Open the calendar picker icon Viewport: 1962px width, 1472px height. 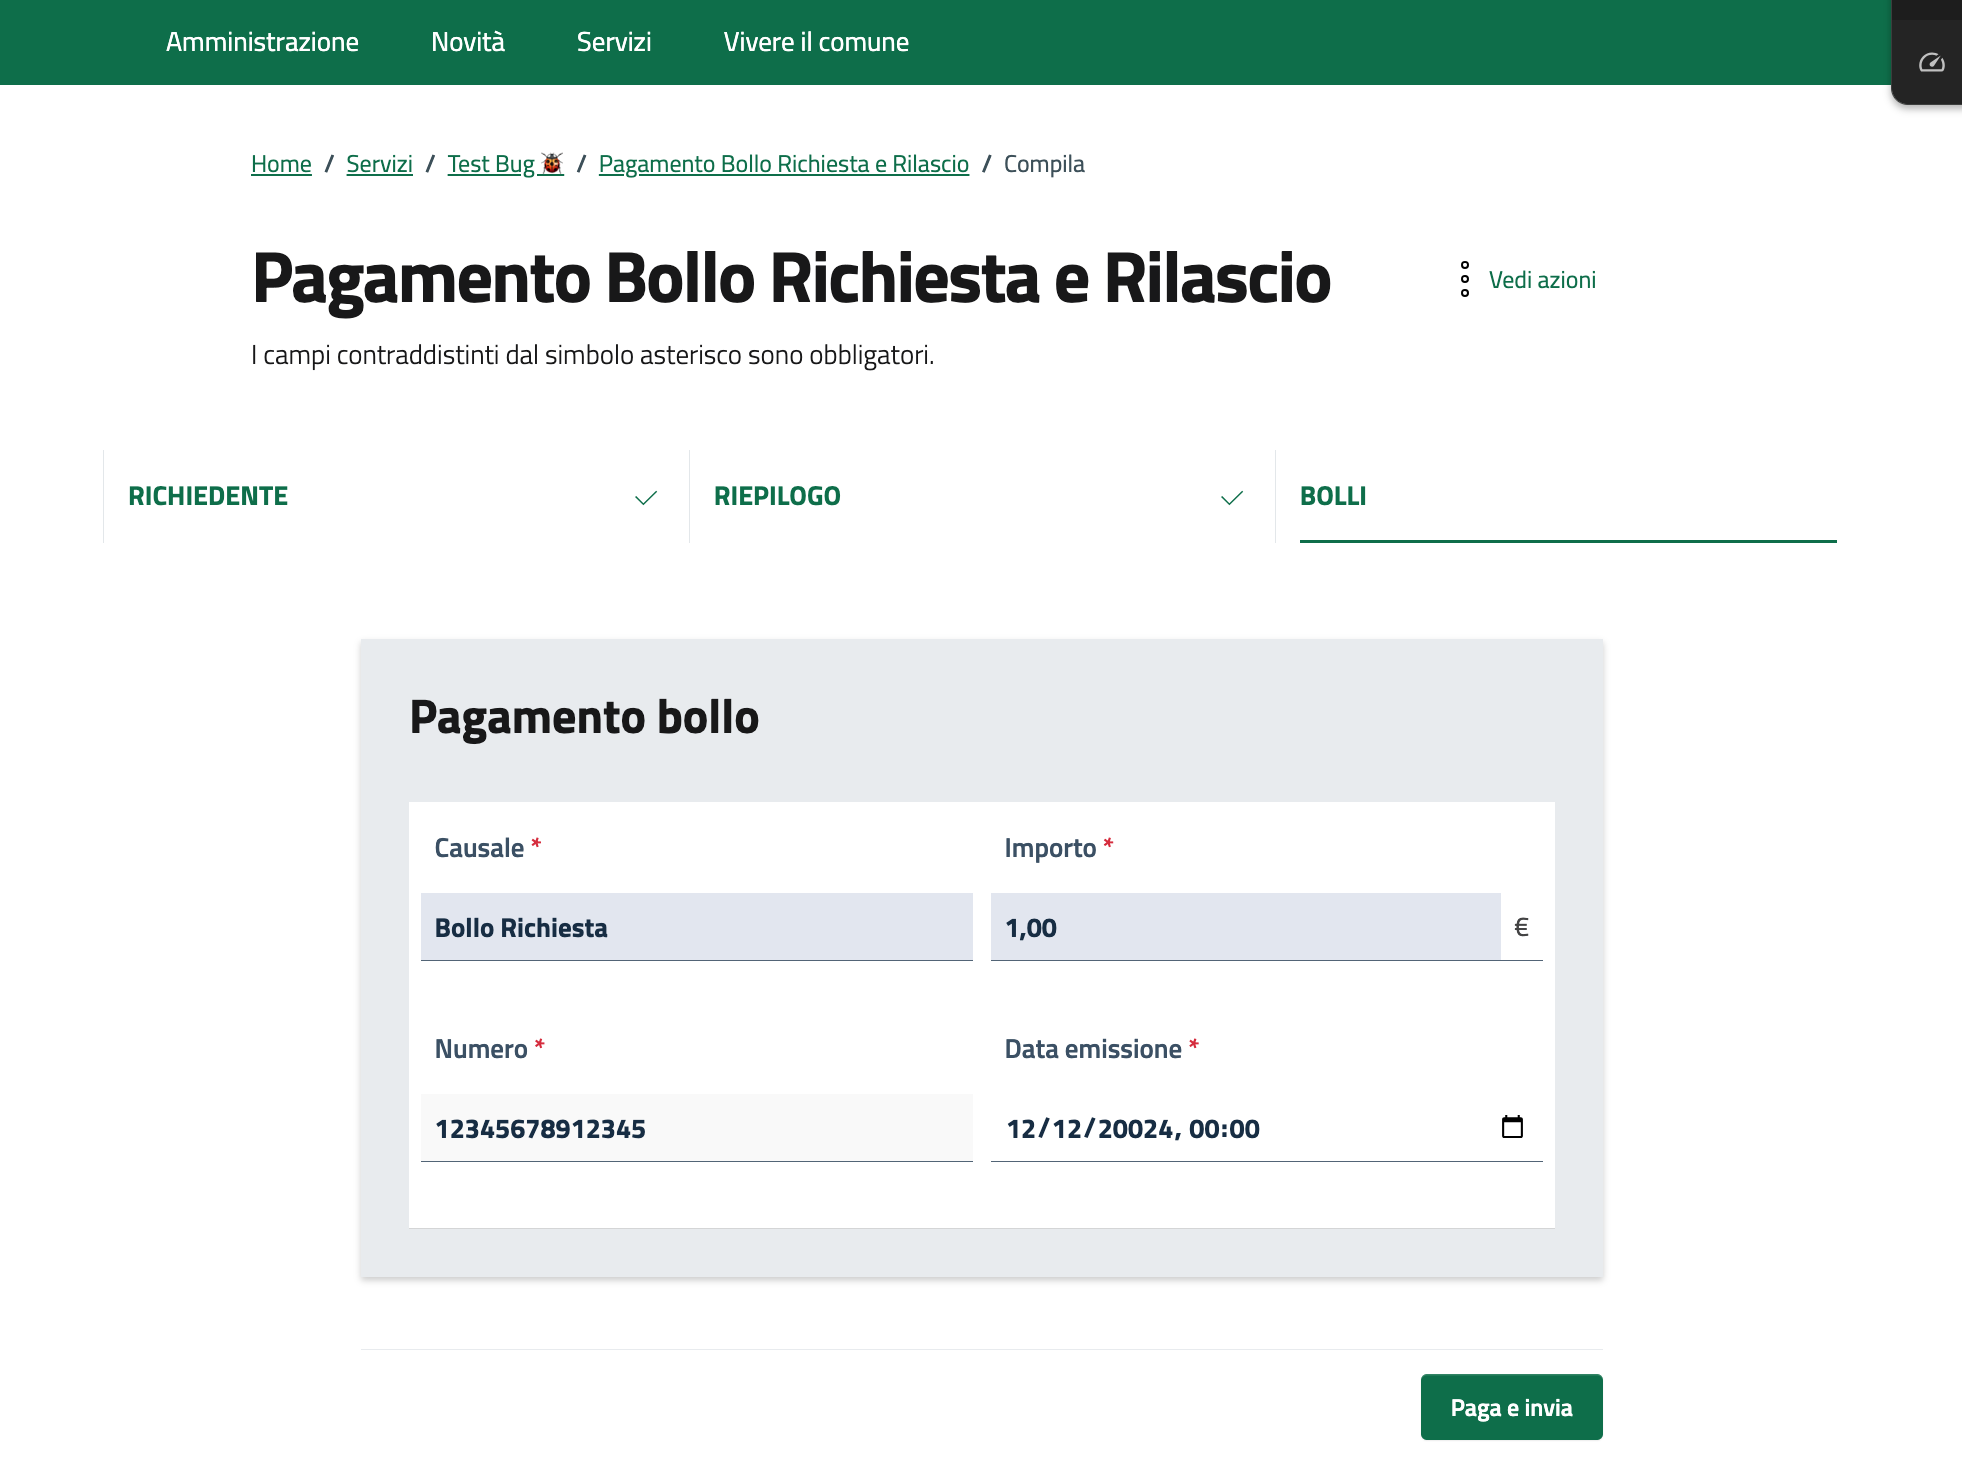[1512, 1127]
